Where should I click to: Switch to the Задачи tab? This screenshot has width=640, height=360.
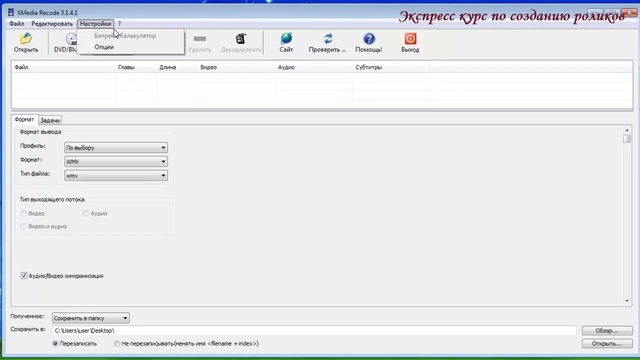pyautogui.click(x=50, y=120)
